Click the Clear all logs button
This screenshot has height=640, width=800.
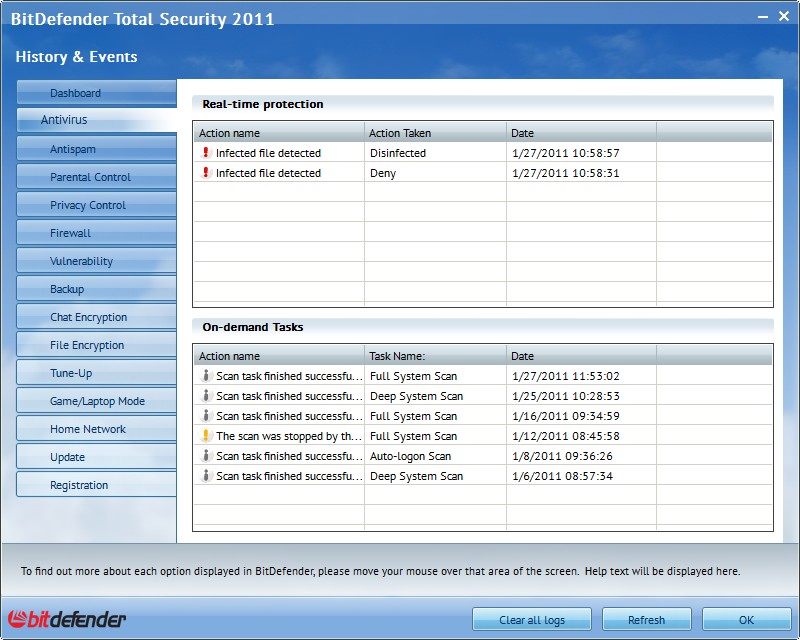point(532,620)
